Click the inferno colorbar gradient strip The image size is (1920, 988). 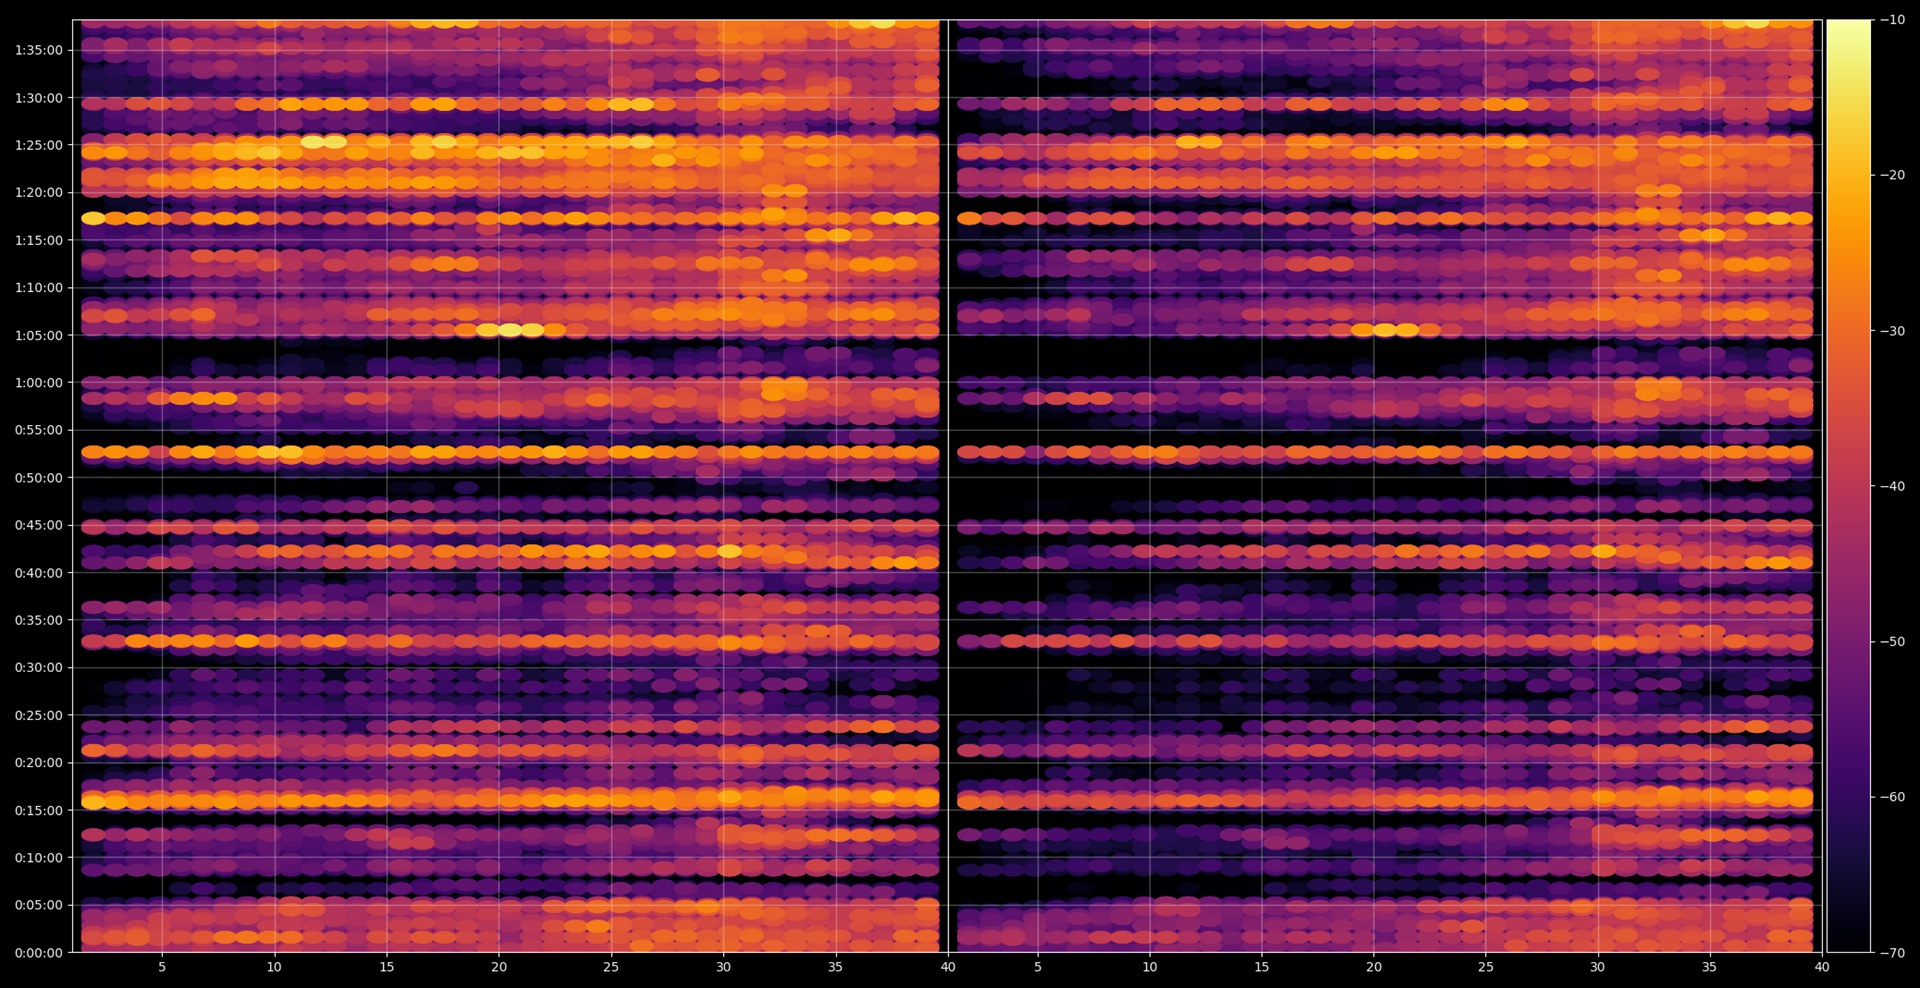(x=1849, y=486)
